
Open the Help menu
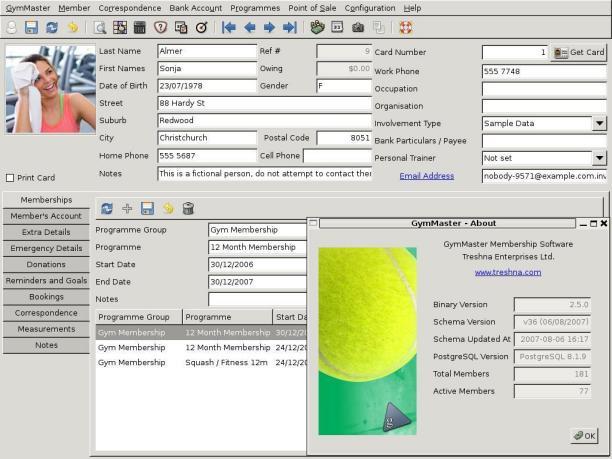coord(412,8)
